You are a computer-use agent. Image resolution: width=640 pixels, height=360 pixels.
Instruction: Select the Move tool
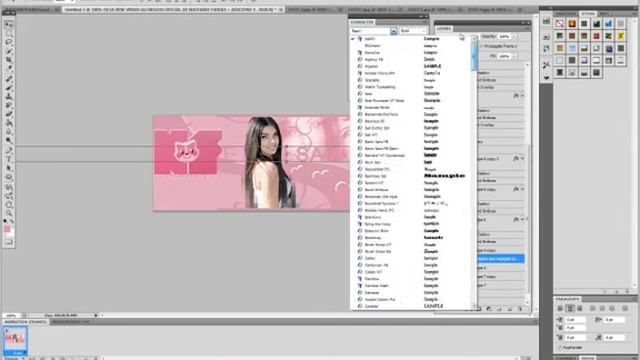coord(9,25)
